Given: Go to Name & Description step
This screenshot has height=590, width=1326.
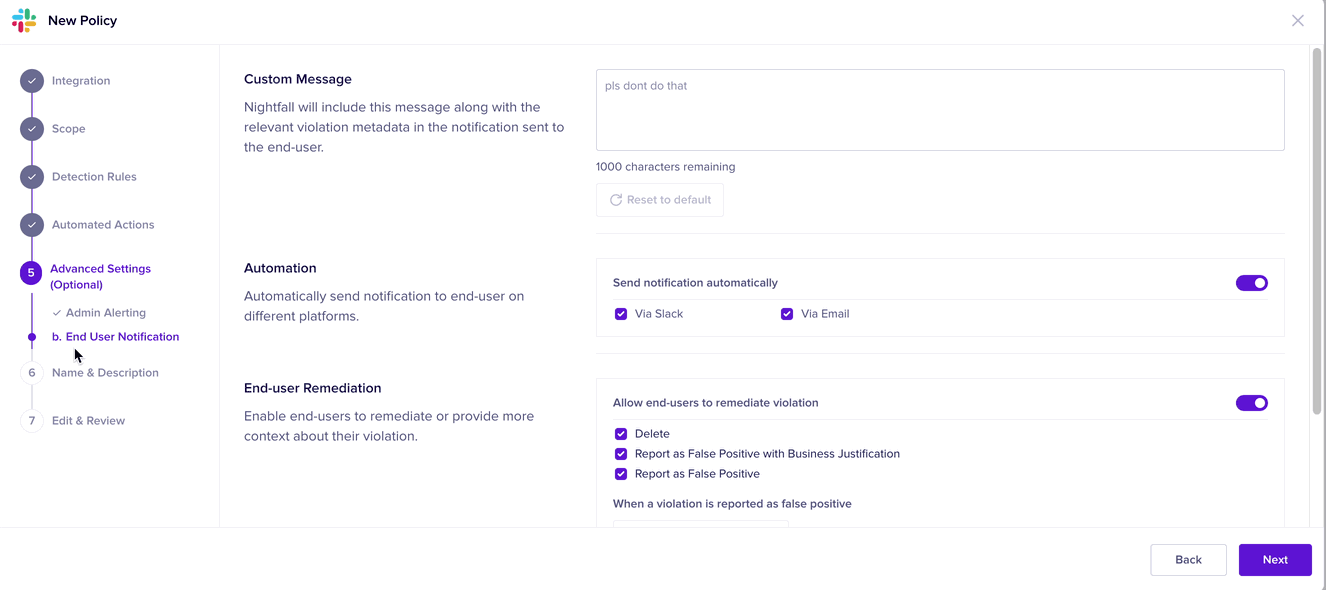Looking at the screenshot, I should [105, 373].
